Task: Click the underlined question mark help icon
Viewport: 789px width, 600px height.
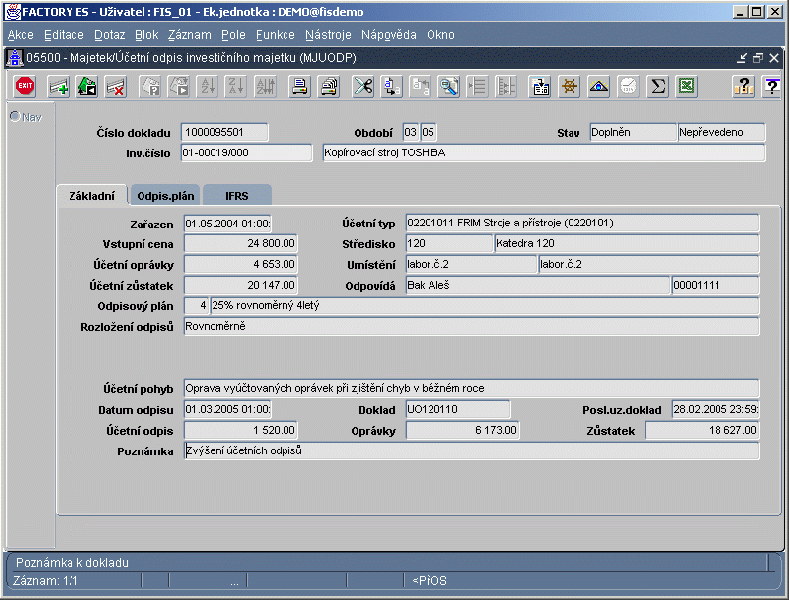Action: click(771, 87)
